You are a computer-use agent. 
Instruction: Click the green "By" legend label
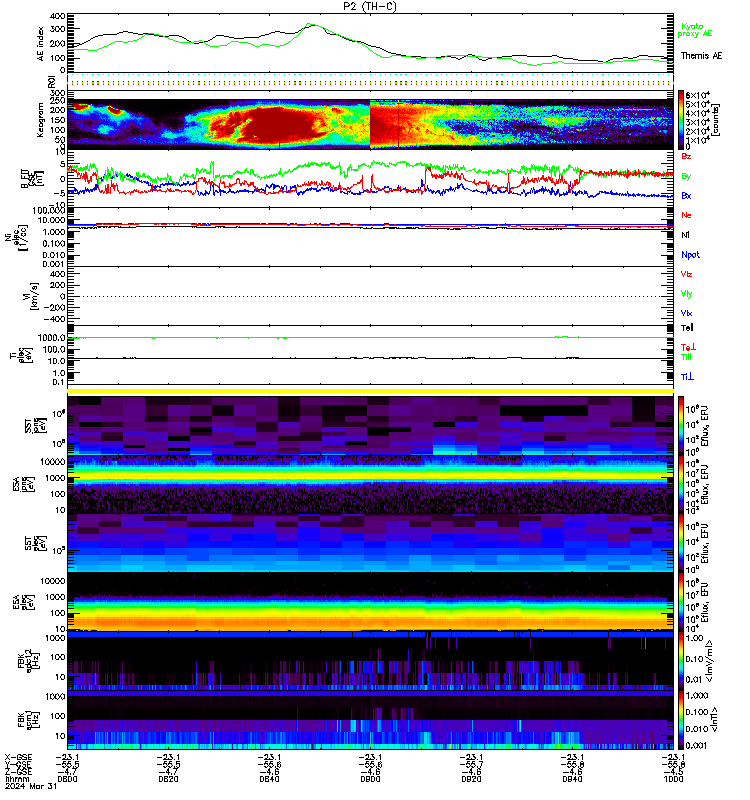point(686,176)
